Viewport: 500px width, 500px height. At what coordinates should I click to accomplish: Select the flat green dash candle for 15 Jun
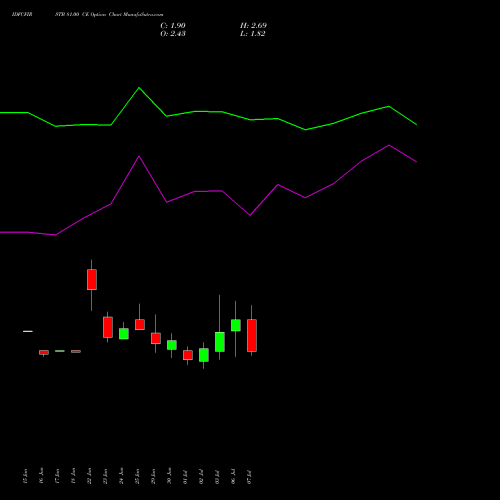28,331
